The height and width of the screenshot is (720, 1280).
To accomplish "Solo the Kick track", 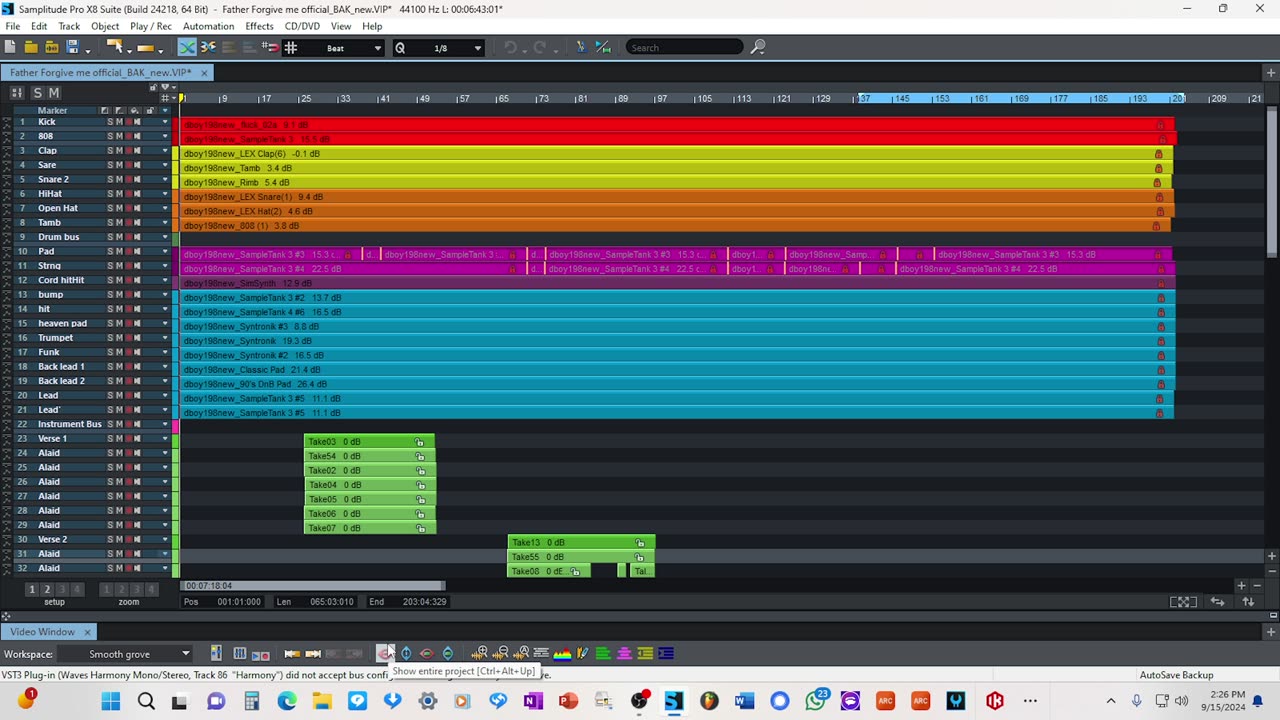I will coord(110,122).
